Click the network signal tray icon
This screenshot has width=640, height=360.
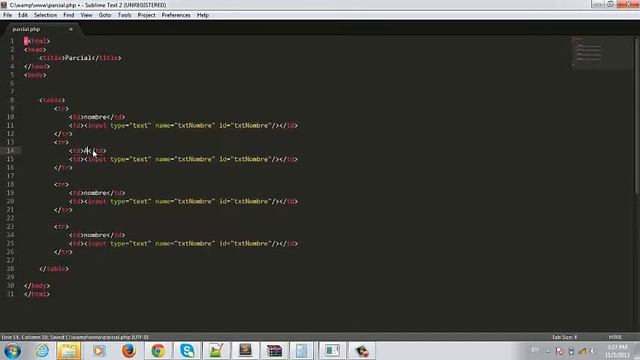click(x=582, y=351)
